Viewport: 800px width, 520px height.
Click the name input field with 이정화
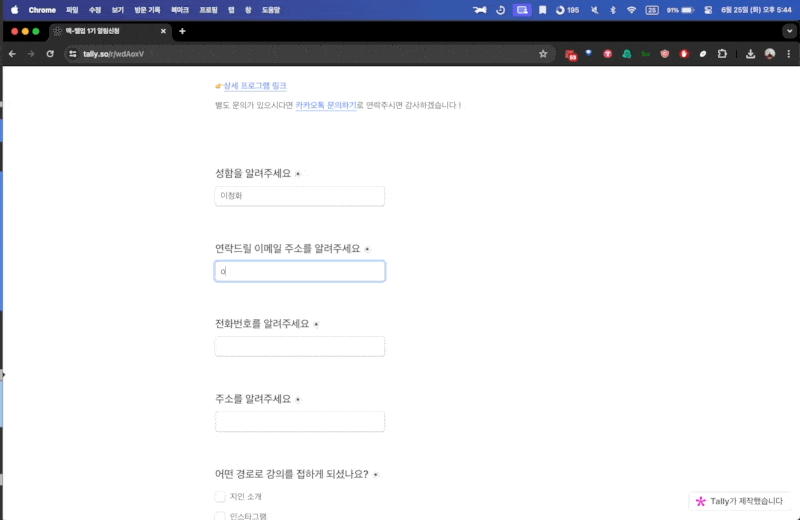click(300, 196)
